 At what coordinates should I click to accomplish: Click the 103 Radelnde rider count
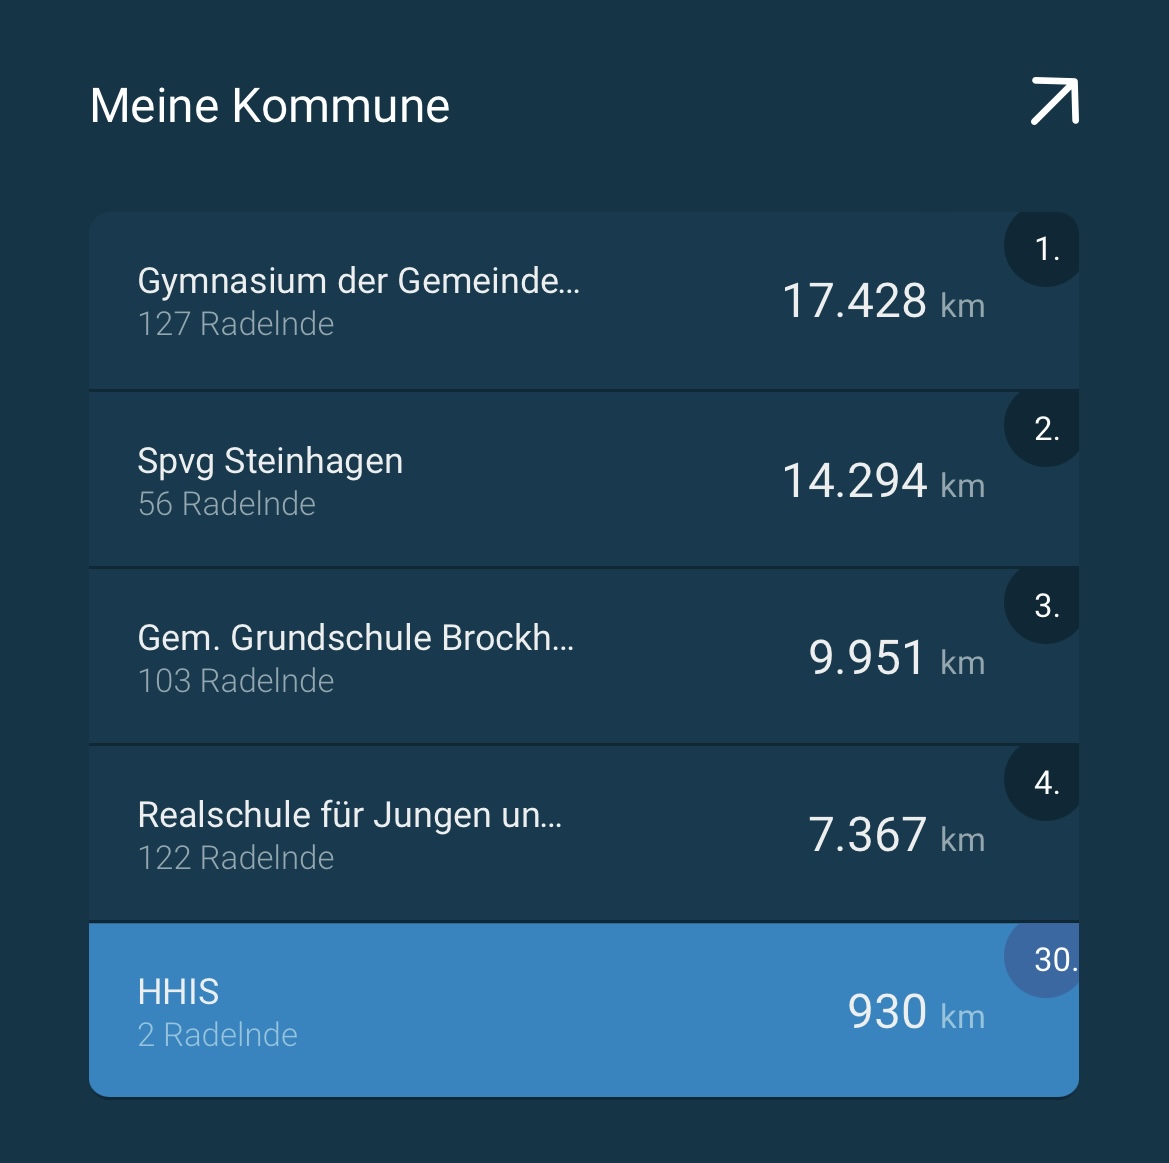pos(236,681)
